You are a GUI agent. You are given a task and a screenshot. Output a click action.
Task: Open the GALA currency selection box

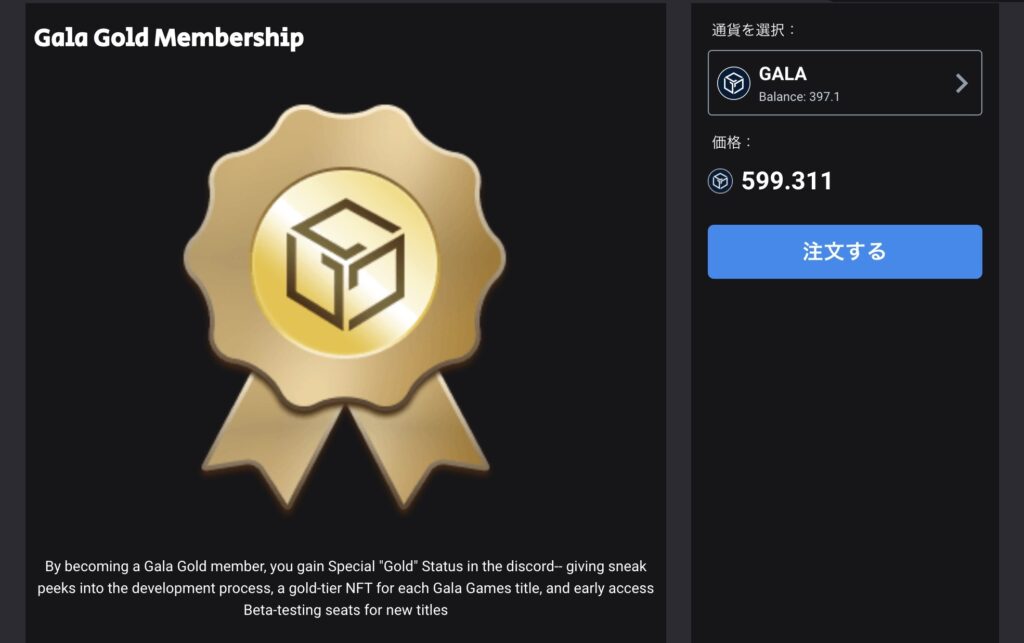pos(844,83)
